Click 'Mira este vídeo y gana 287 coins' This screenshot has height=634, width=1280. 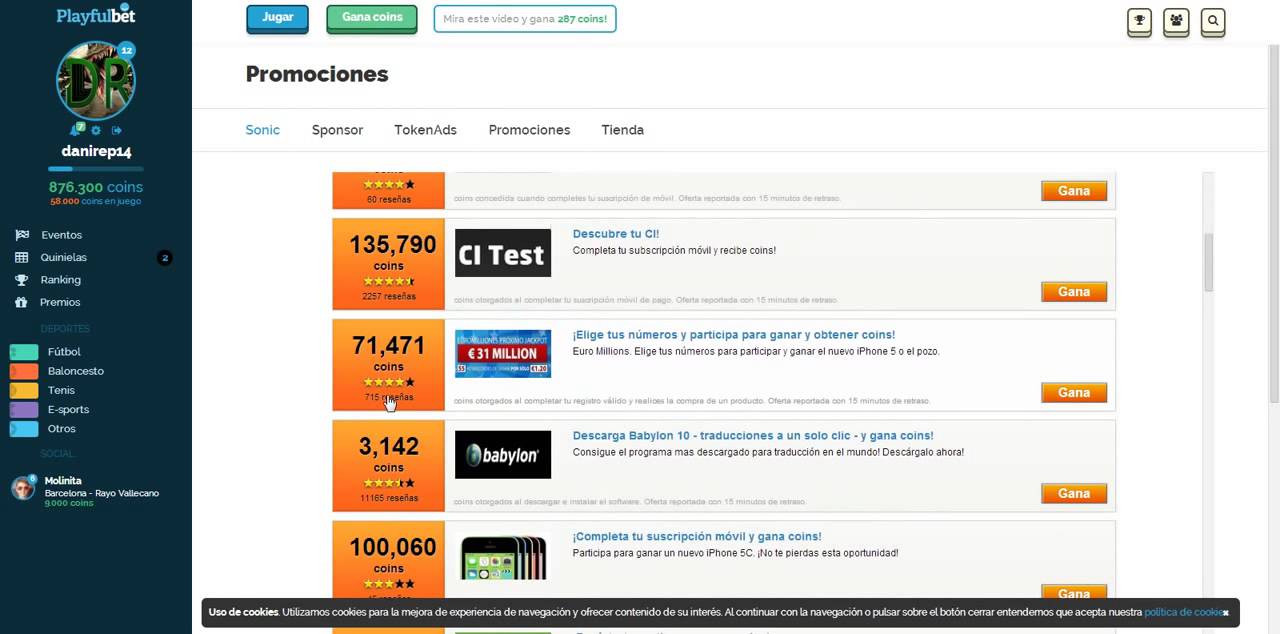click(x=525, y=19)
